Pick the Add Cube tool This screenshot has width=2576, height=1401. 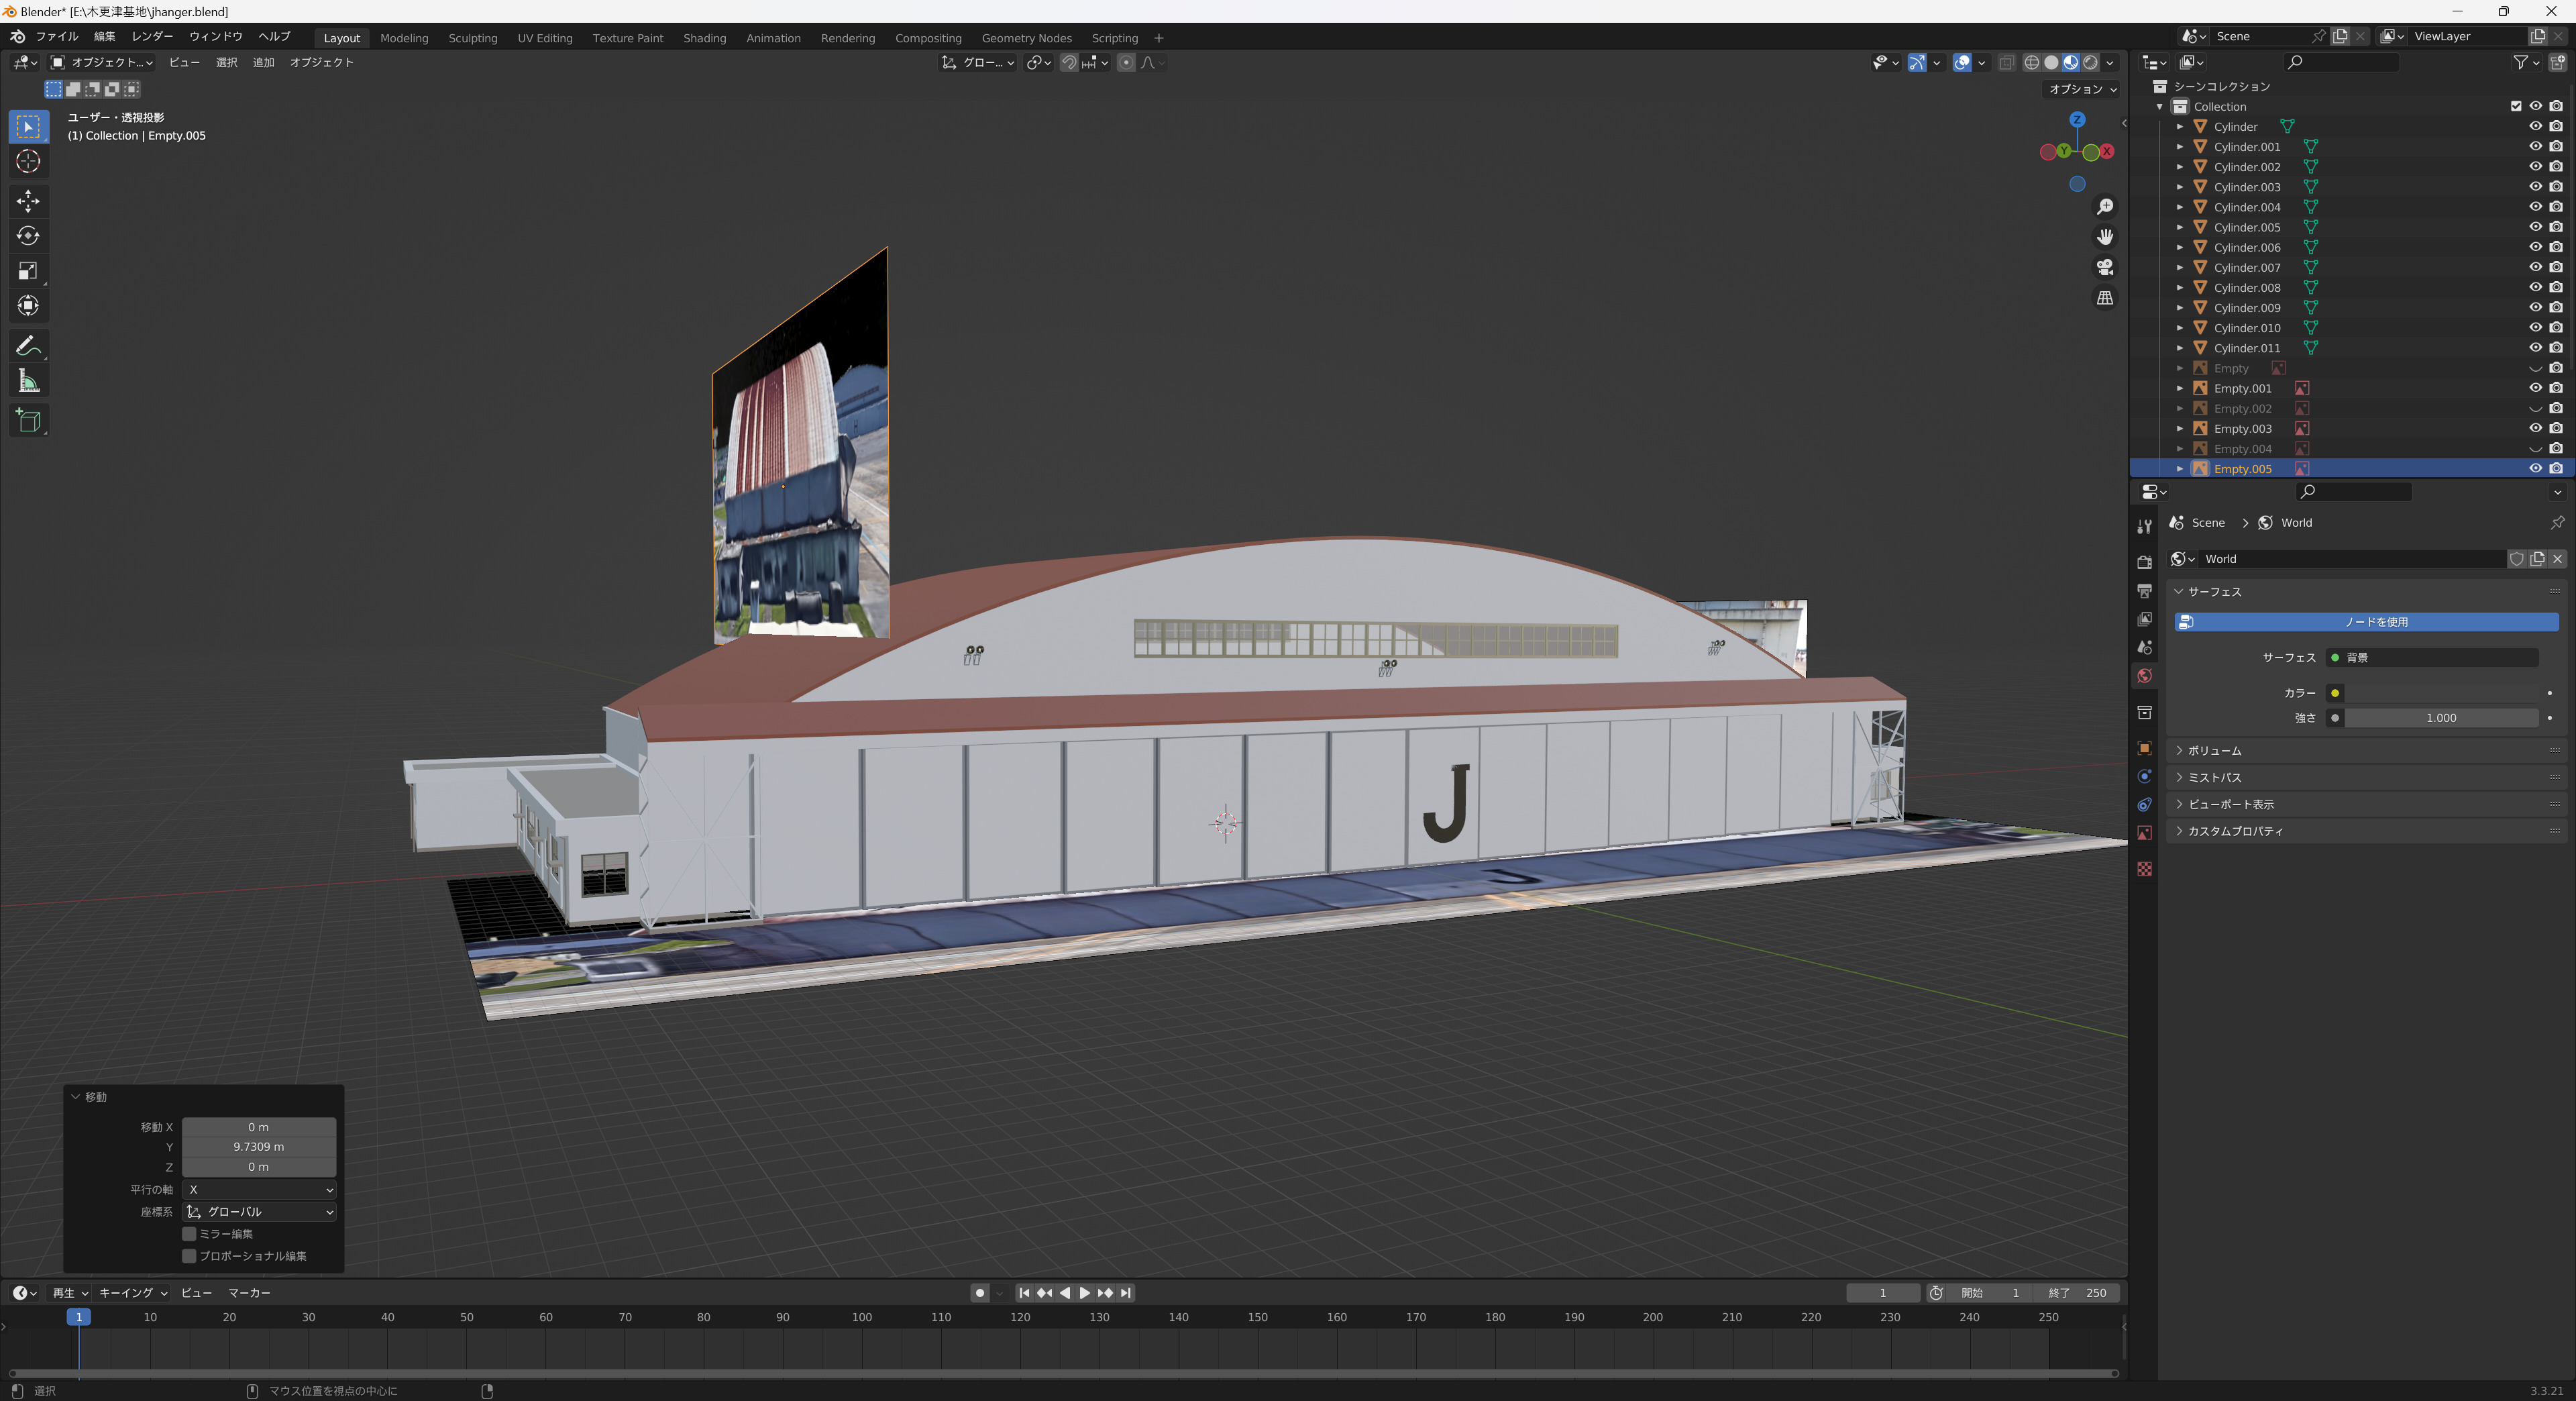pos(28,421)
